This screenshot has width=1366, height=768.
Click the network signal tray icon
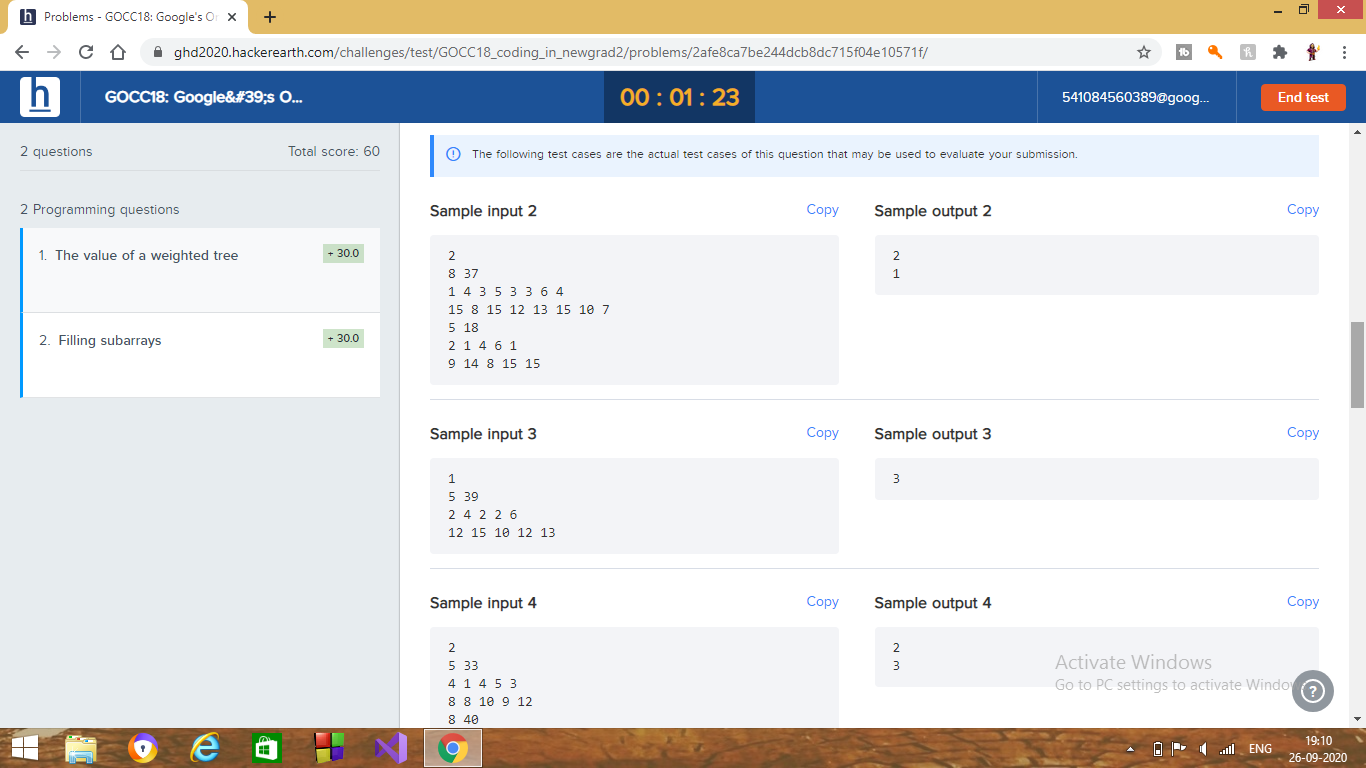1227,749
